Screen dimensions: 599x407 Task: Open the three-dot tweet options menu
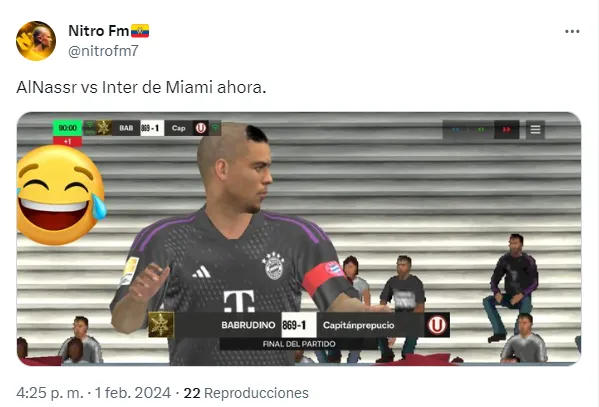[x=572, y=31]
